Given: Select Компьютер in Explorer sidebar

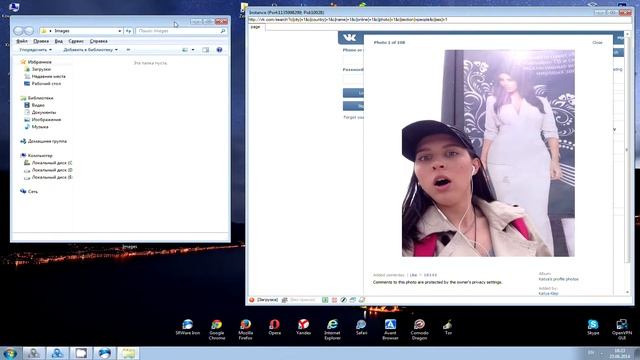Looking at the screenshot, I should (40, 156).
